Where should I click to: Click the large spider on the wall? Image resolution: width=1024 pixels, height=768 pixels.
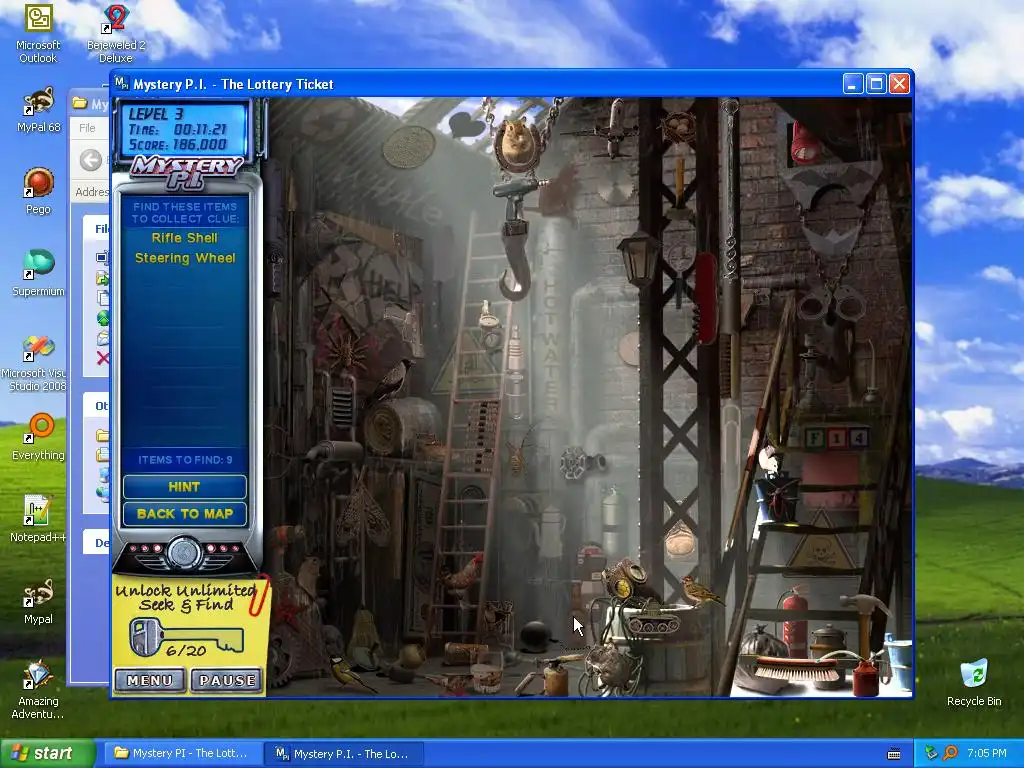[x=347, y=349]
